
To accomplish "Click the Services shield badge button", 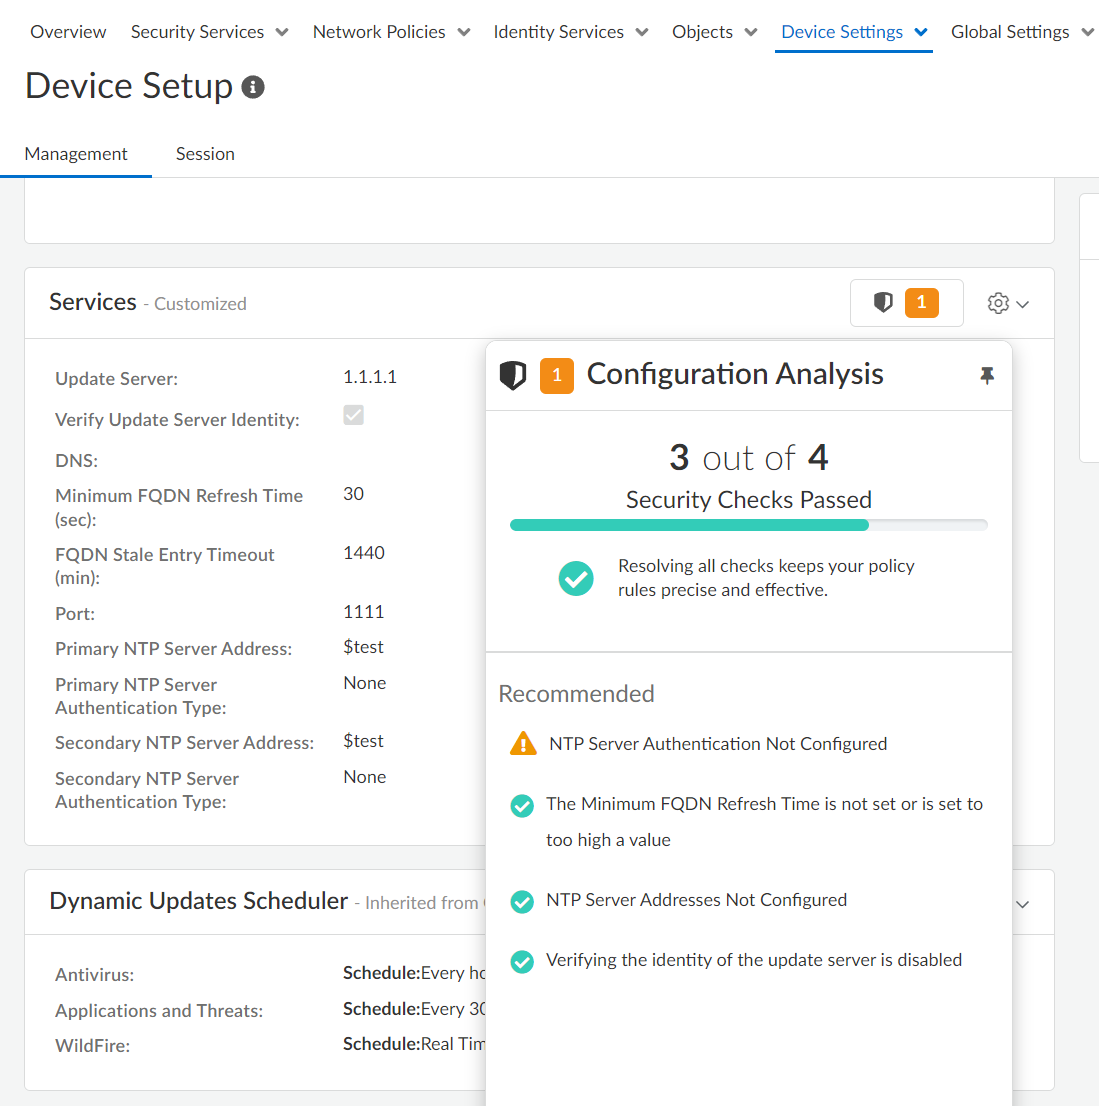I will (x=906, y=303).
